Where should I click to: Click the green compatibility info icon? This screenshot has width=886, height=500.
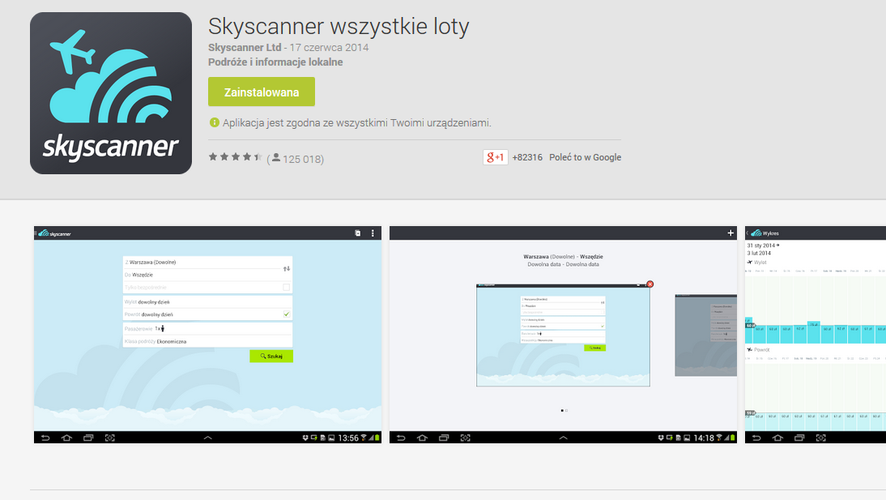tap(214, 123)
